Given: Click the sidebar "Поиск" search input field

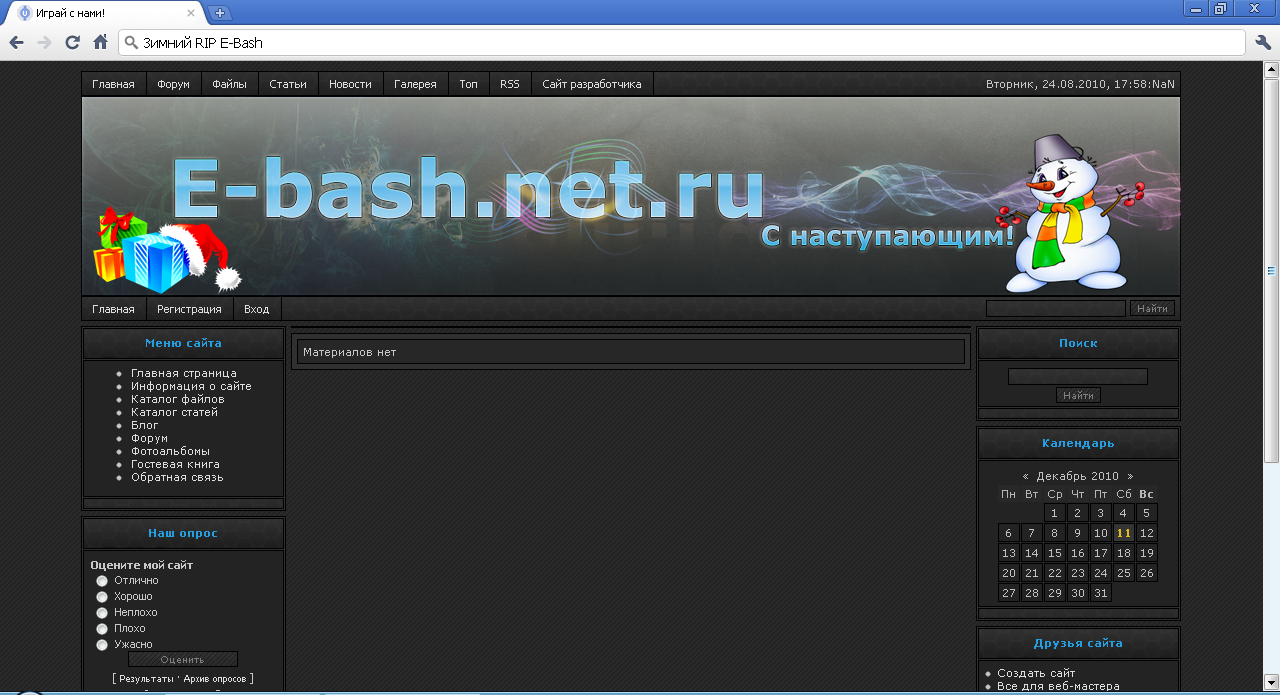Looking at the screenshot, I should click(x=1077, y=377).
